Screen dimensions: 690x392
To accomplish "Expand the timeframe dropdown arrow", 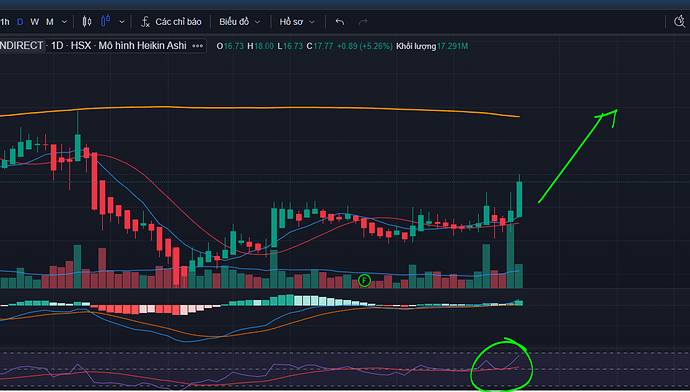I will (64, 22).
